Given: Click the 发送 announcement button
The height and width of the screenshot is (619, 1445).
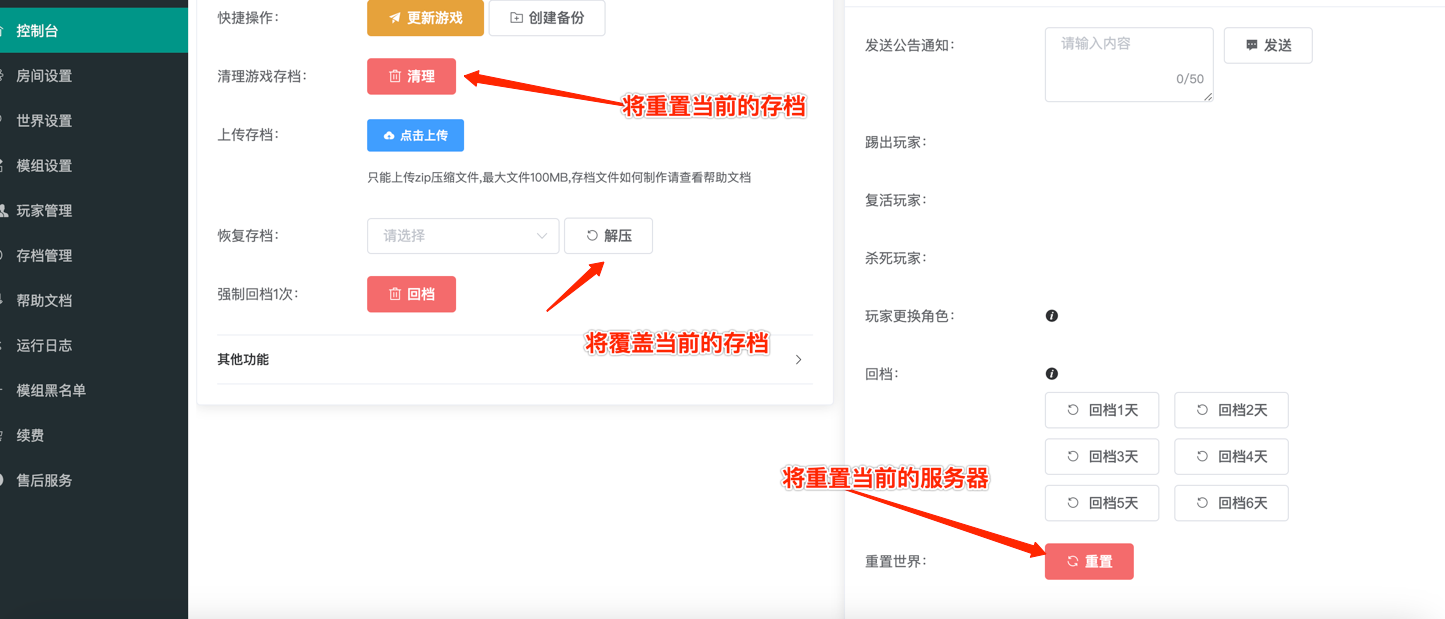Looking at the screenshot, I should click(1267, 45).
